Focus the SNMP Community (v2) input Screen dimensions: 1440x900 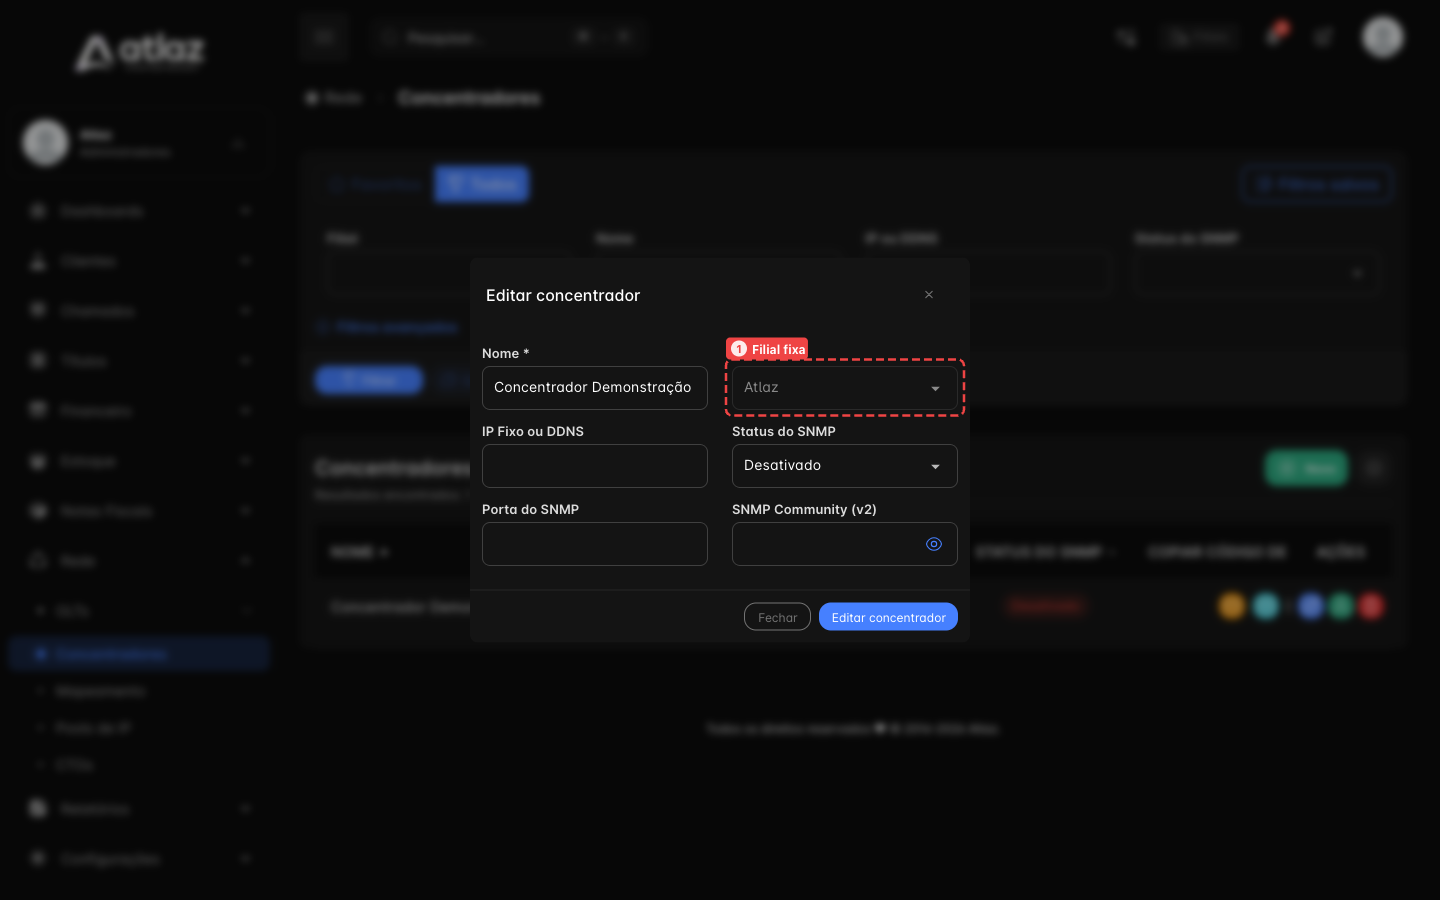click(845, 544)
